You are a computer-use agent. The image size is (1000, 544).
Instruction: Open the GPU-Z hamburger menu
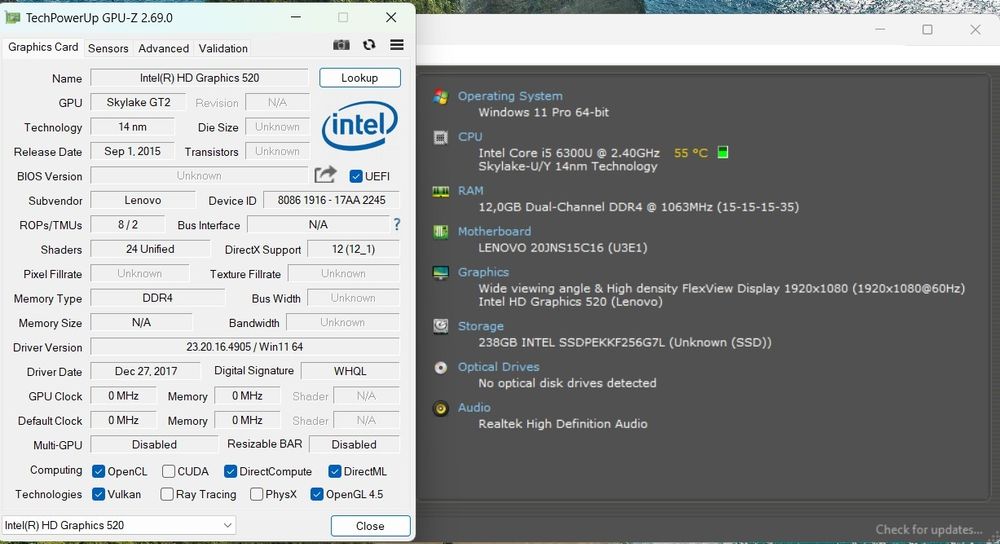click(x=397, y=45)
